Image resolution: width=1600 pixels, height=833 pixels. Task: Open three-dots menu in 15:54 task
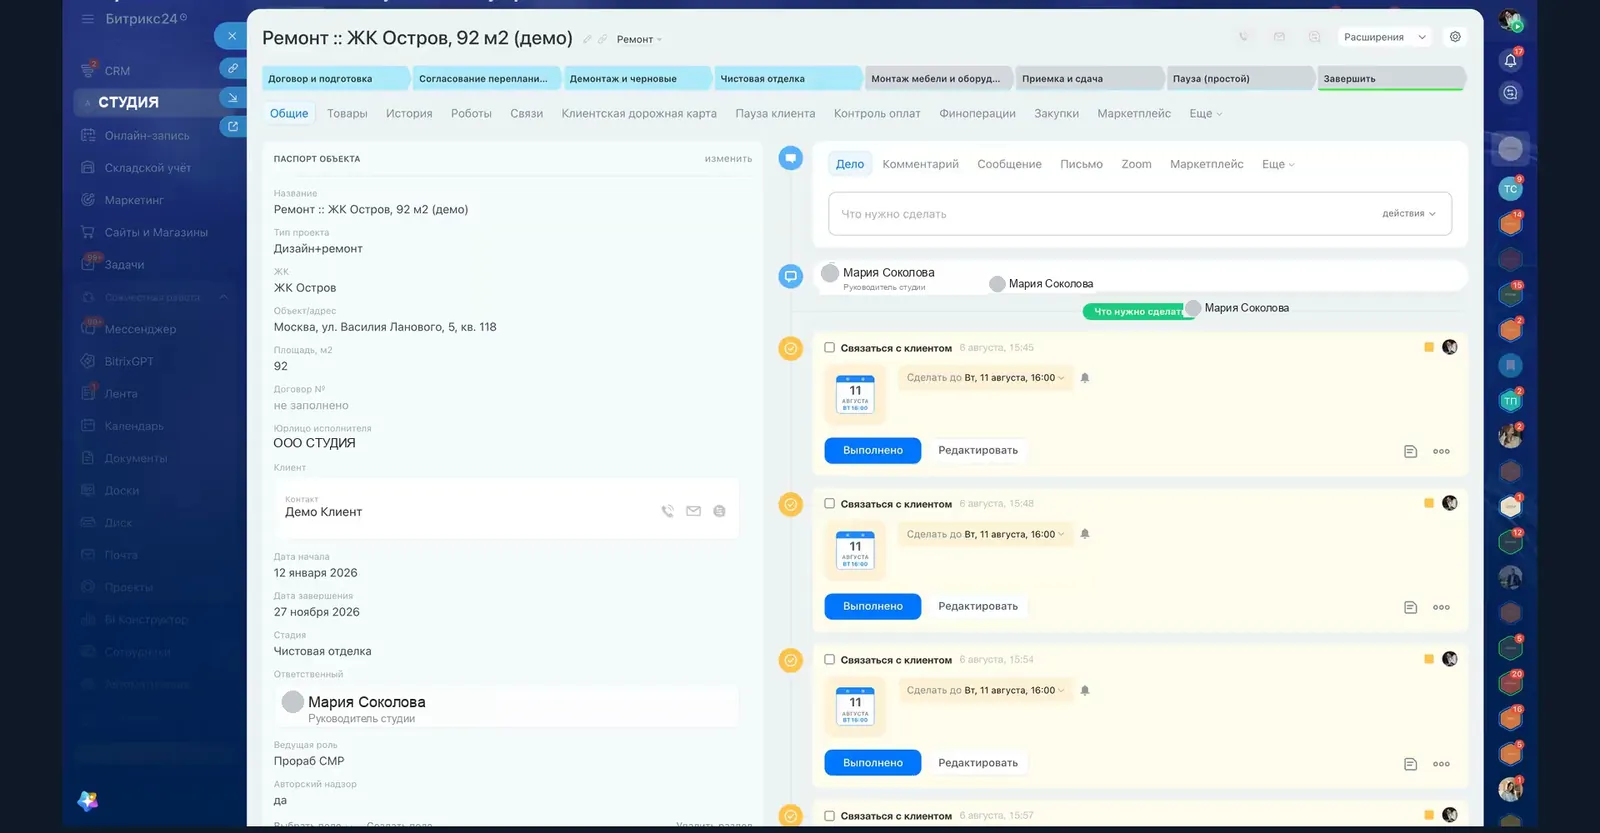click(1441, 764)
